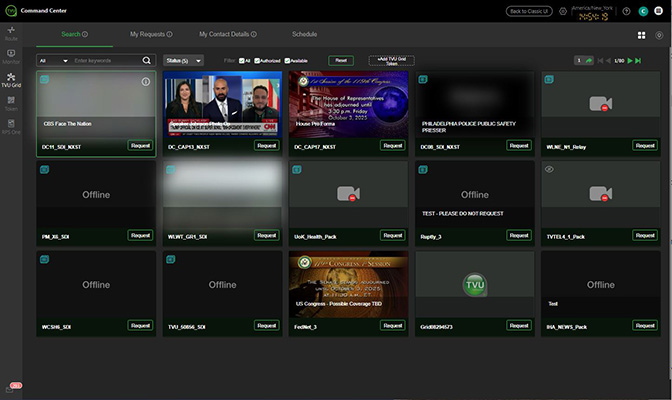Switch to the grid view layout icon
Viewport: 672px width, 400px height.
(x=641, y=35)
